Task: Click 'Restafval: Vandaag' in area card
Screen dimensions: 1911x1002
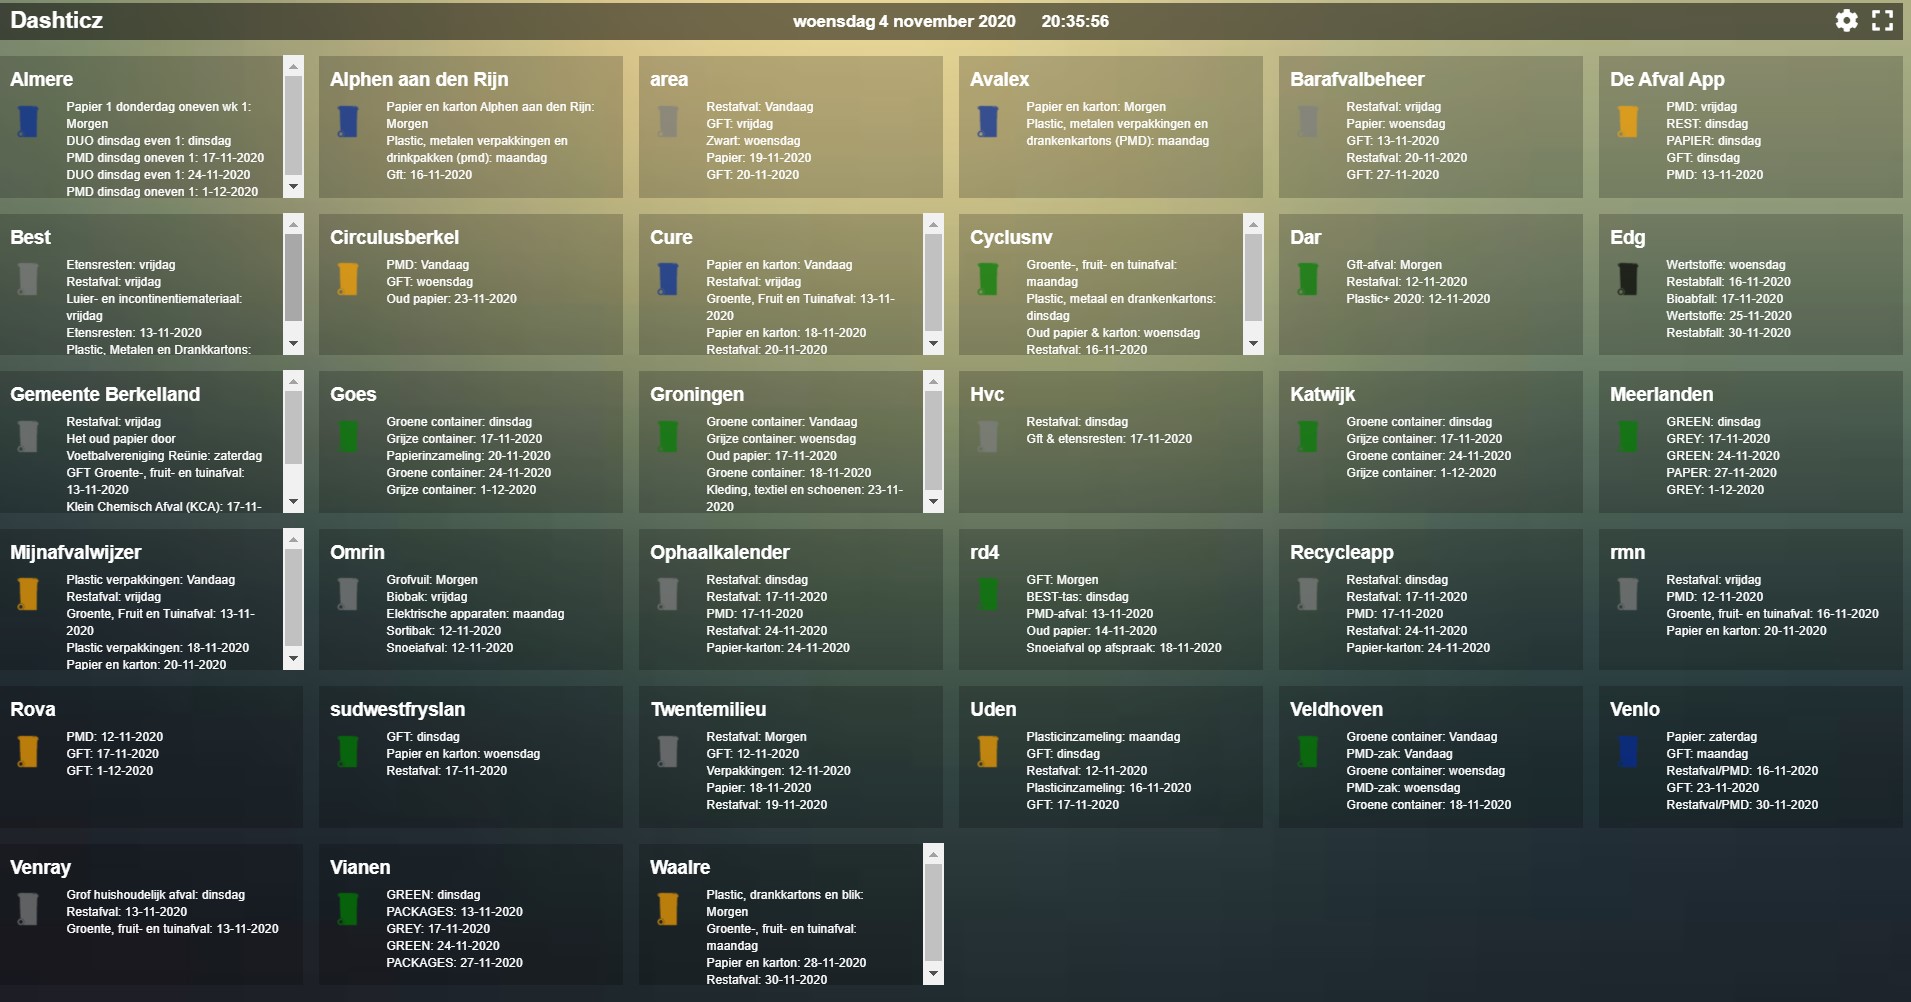Action: [759, 107]
